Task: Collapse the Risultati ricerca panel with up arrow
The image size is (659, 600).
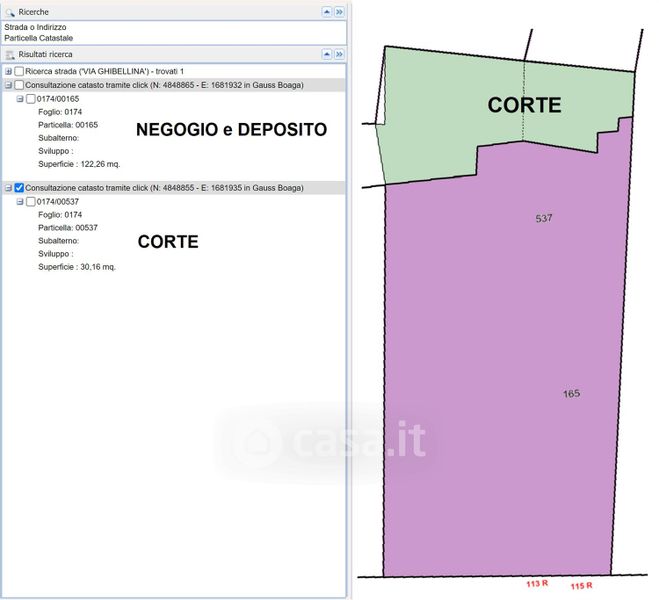Action: point(326,54)
